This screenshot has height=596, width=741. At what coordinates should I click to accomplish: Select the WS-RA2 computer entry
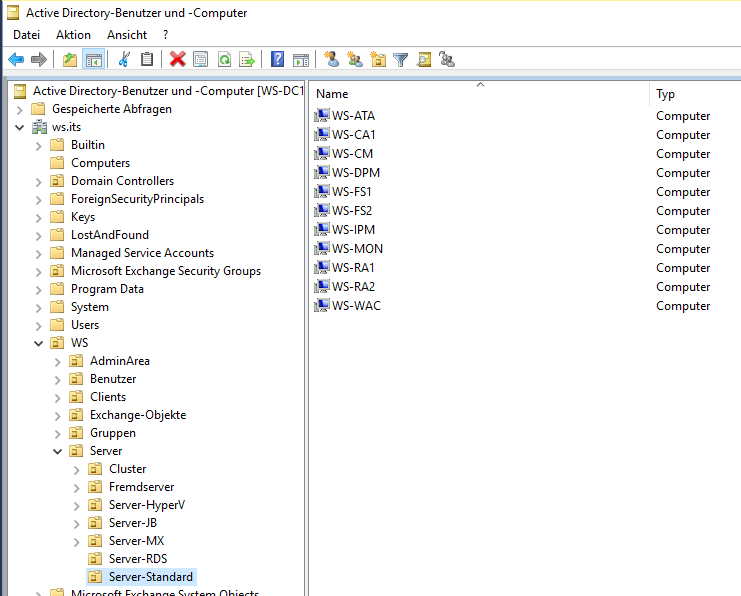point(353,286)
